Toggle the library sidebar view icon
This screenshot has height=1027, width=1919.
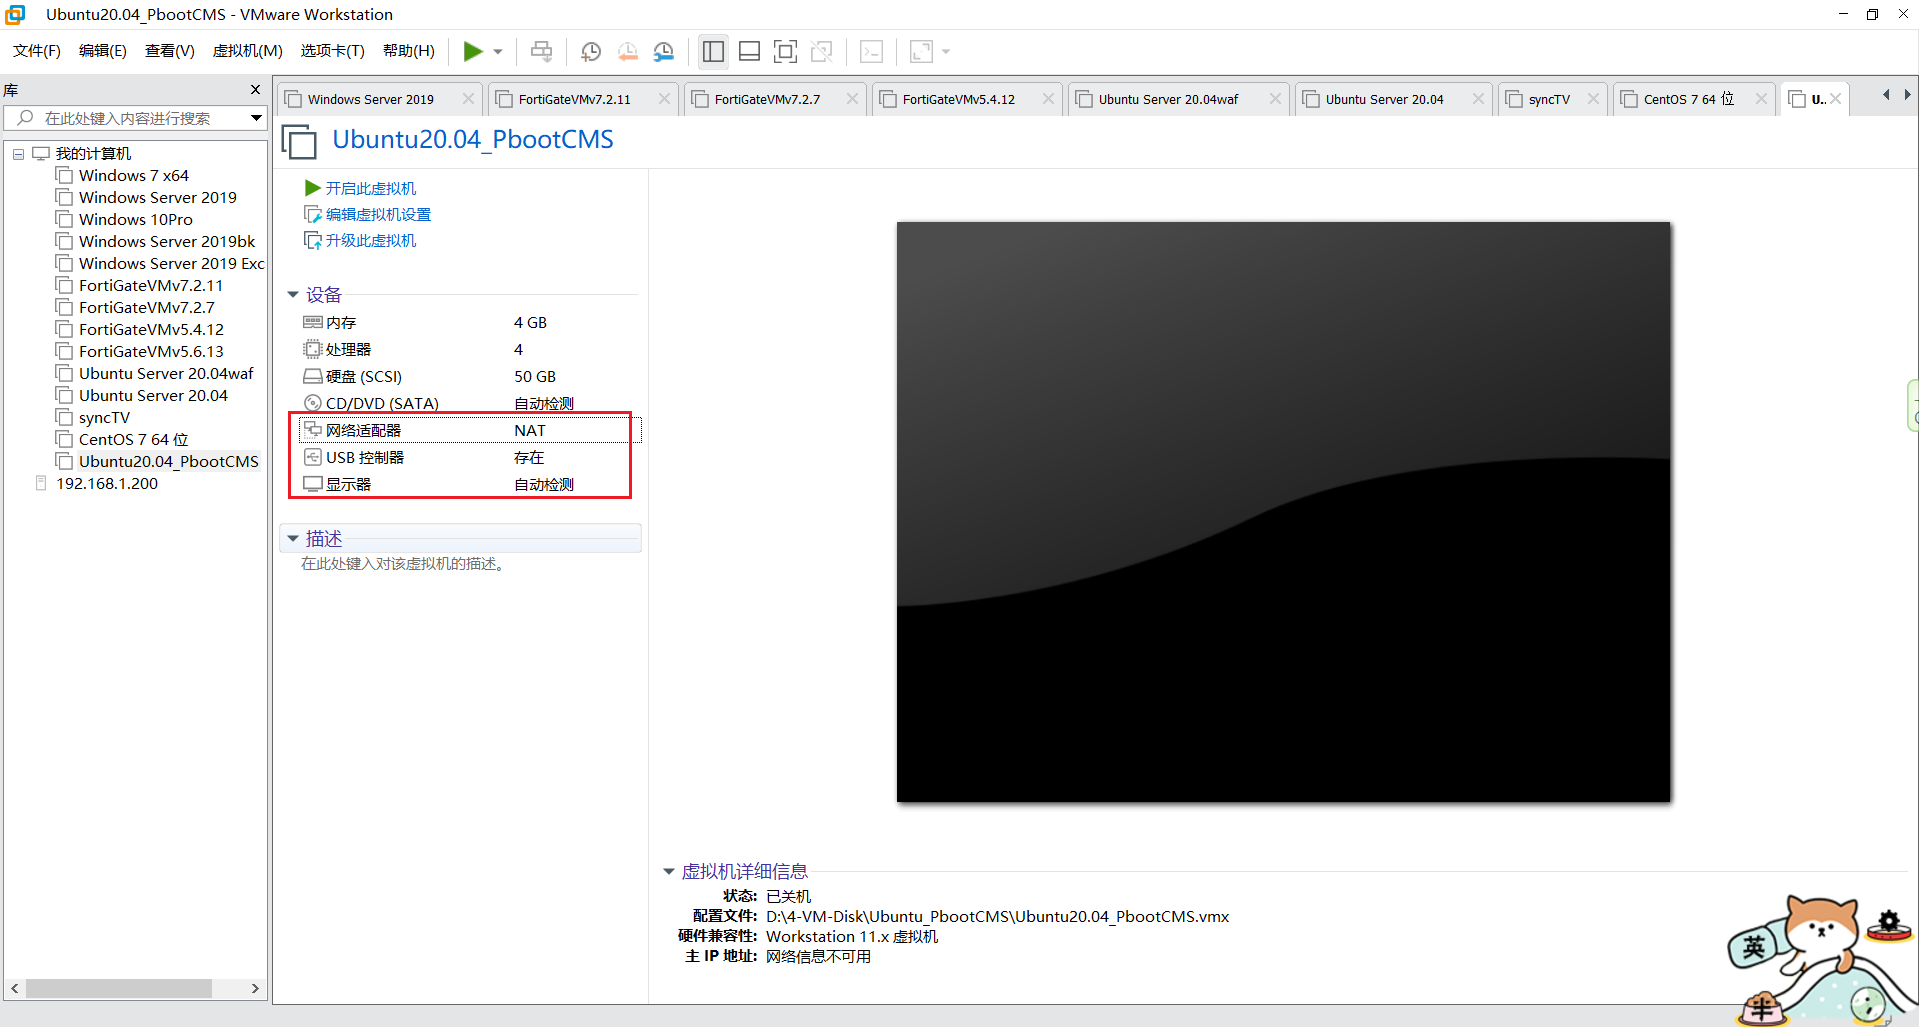pos(713,51)
